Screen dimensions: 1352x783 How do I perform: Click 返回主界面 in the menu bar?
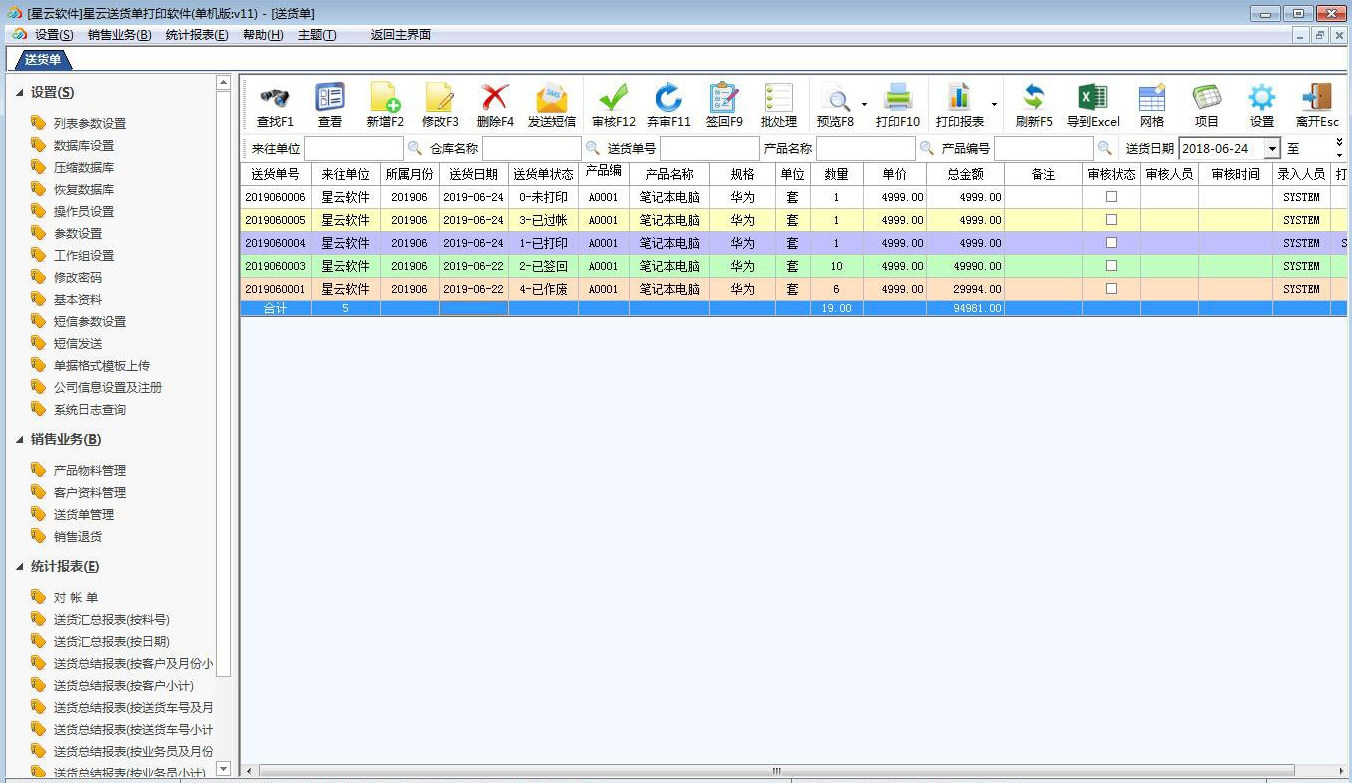(x=400, y=35)
